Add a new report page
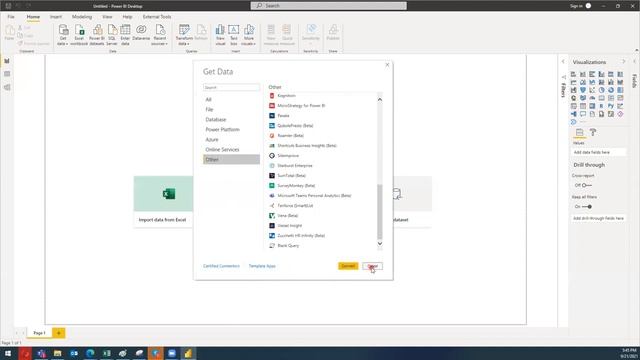 (58, 333)
